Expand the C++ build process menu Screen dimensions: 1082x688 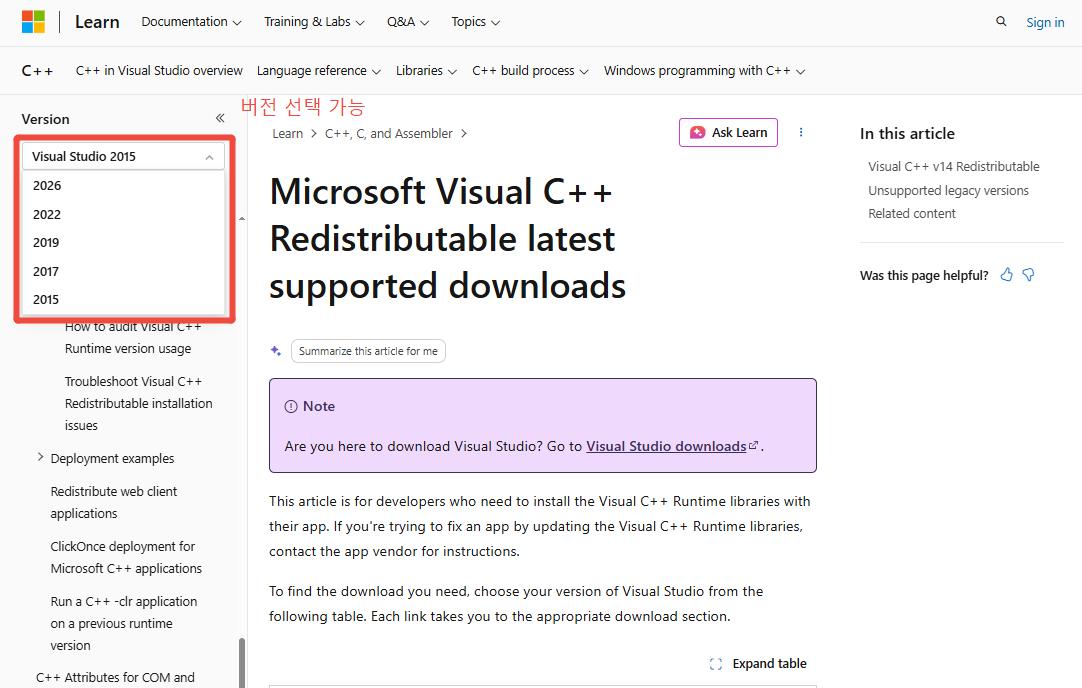pyautogui.click(x=530, y=70)
